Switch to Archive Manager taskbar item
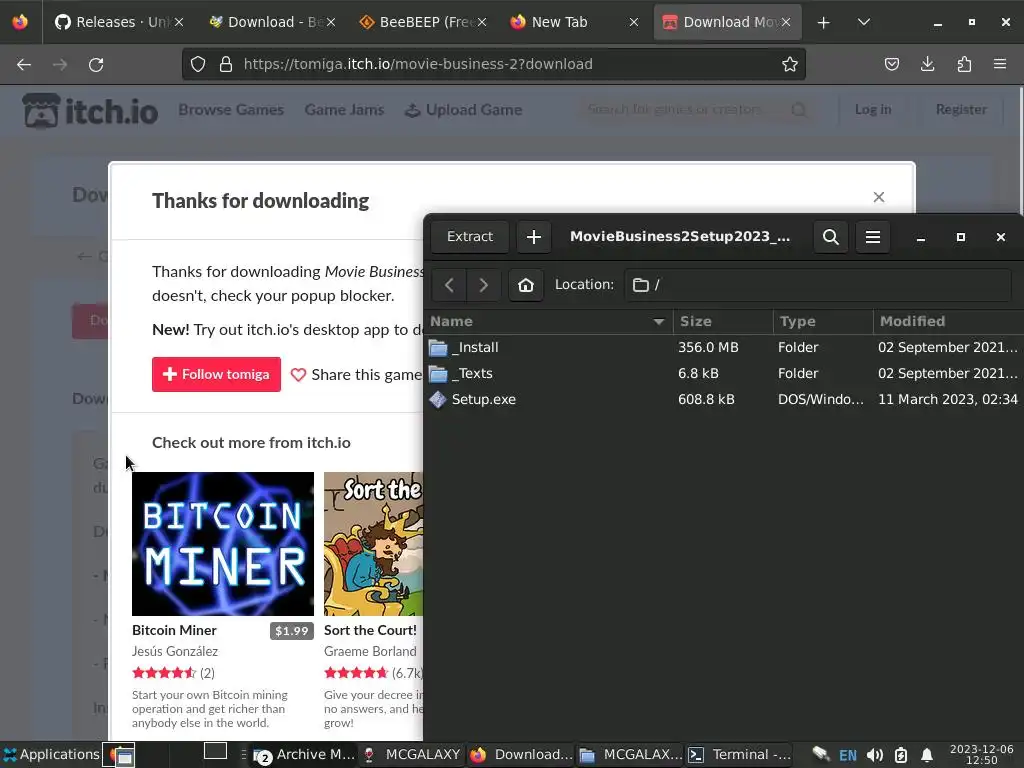Viewport: 1024px width, 768px height. (304, 754)
